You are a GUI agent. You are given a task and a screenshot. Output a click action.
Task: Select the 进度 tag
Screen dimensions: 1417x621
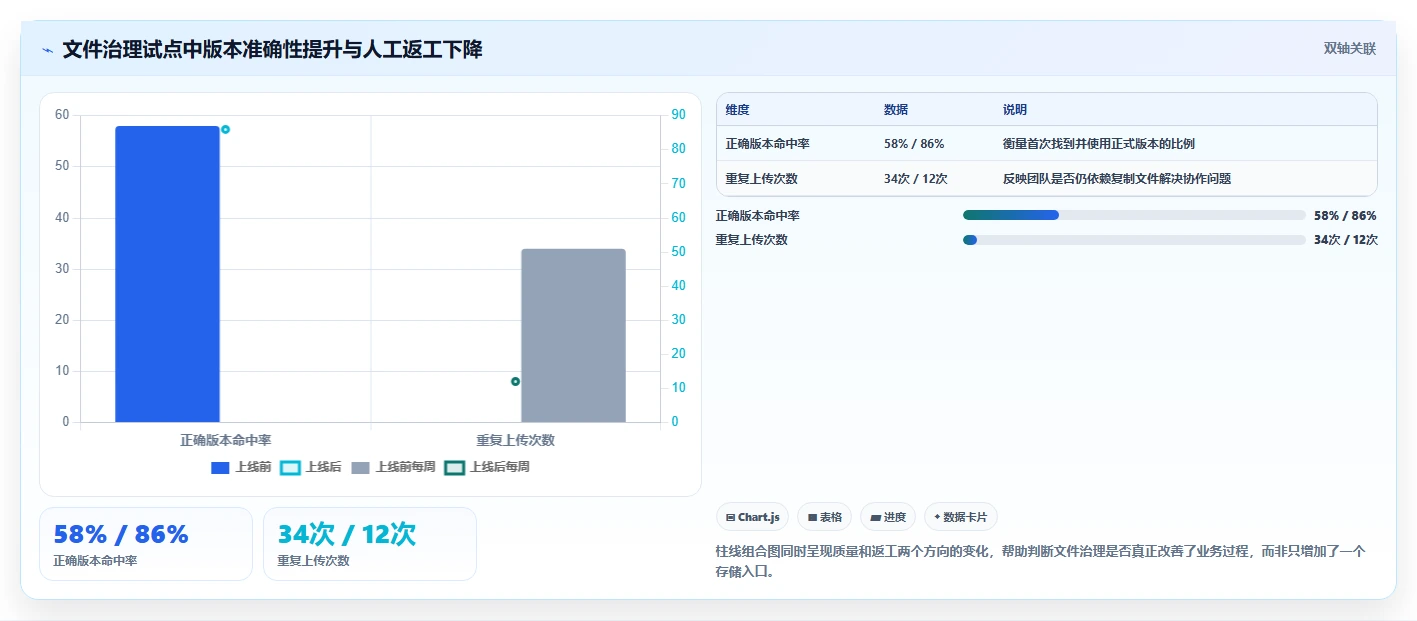888,517
